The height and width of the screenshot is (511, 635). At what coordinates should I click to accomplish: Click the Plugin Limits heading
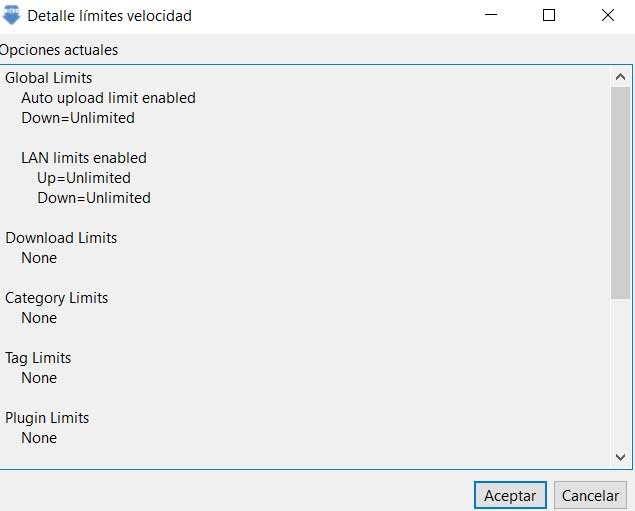point(47,418)
